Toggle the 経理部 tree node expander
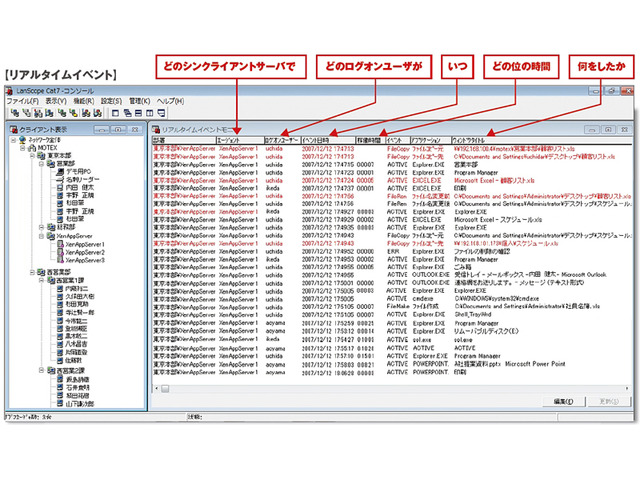Viewport: 640px width, 480px height. [x=41, y=227]
